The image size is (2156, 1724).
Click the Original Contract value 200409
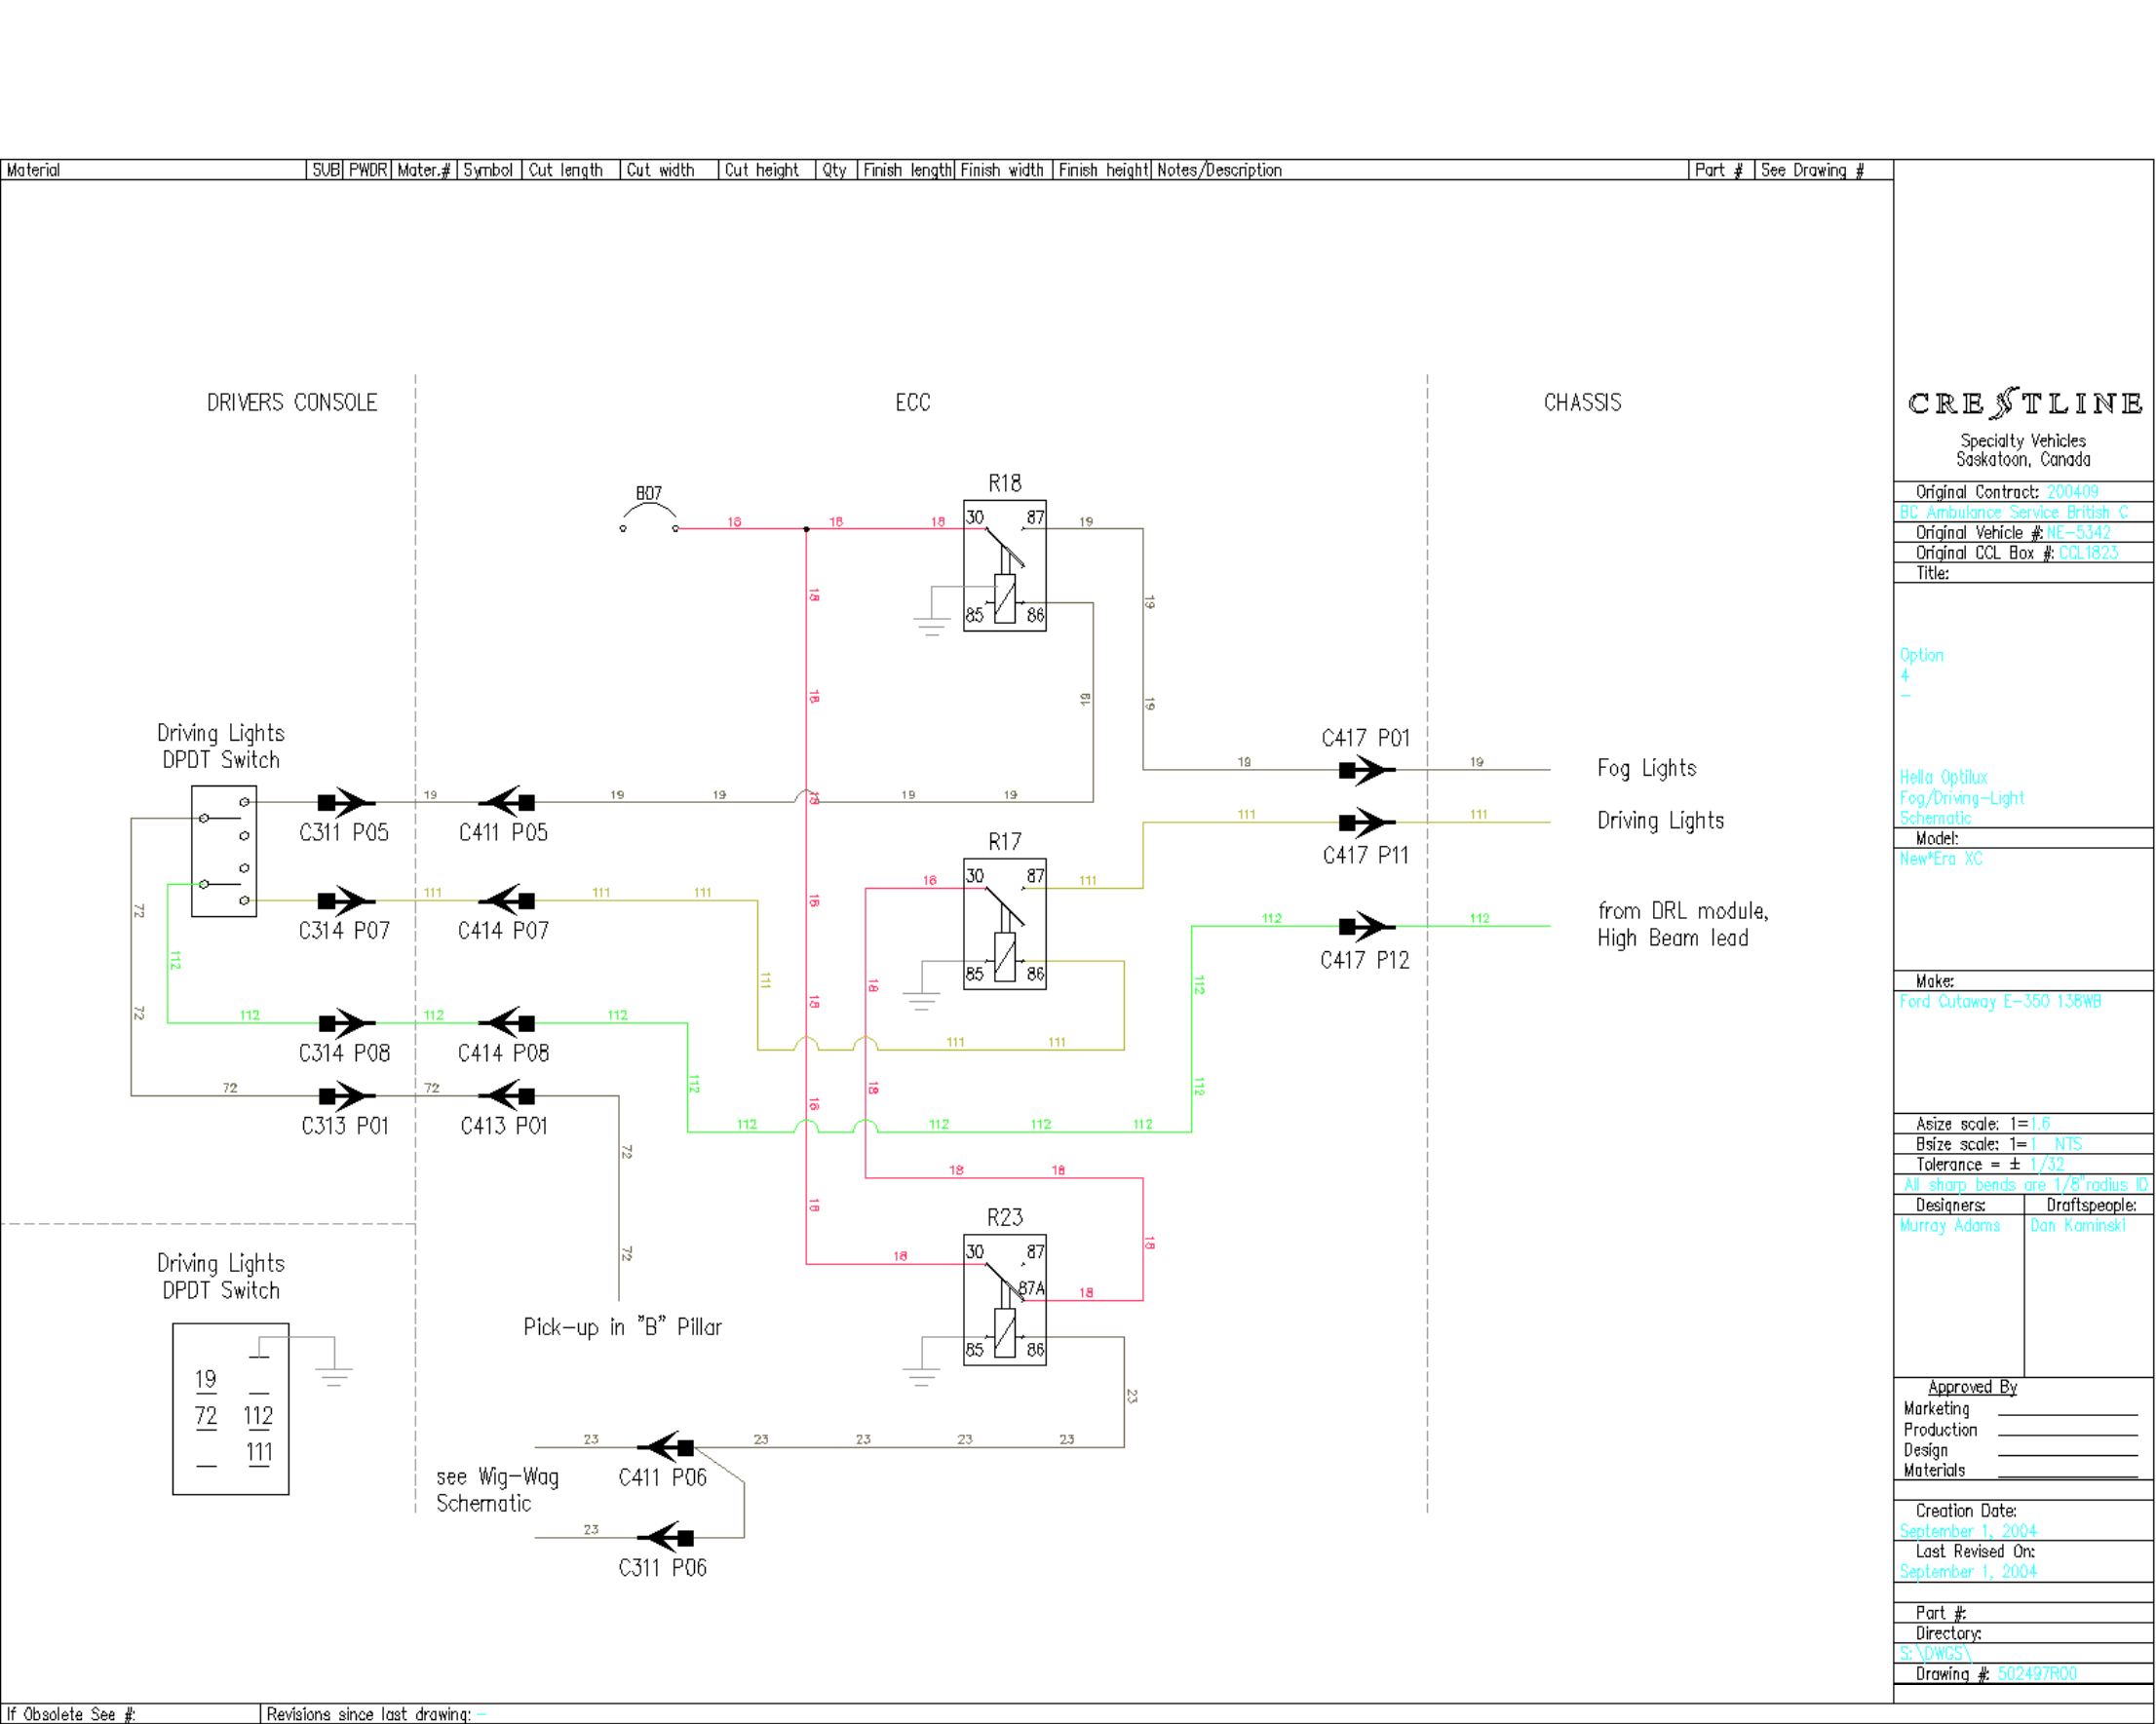[x=2072, y=492]
